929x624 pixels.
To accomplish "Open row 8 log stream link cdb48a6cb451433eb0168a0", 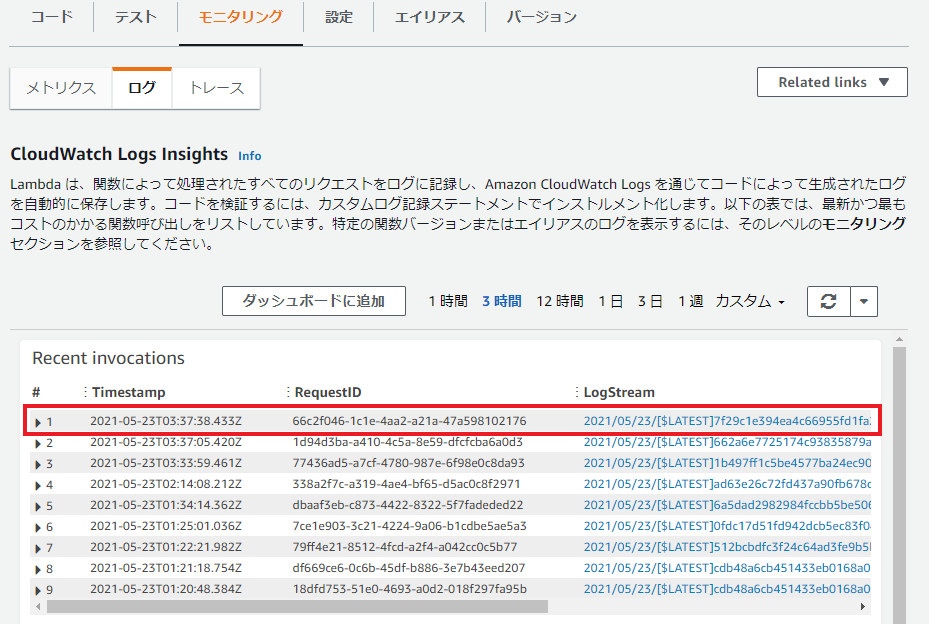I will [x=727, y=568].
